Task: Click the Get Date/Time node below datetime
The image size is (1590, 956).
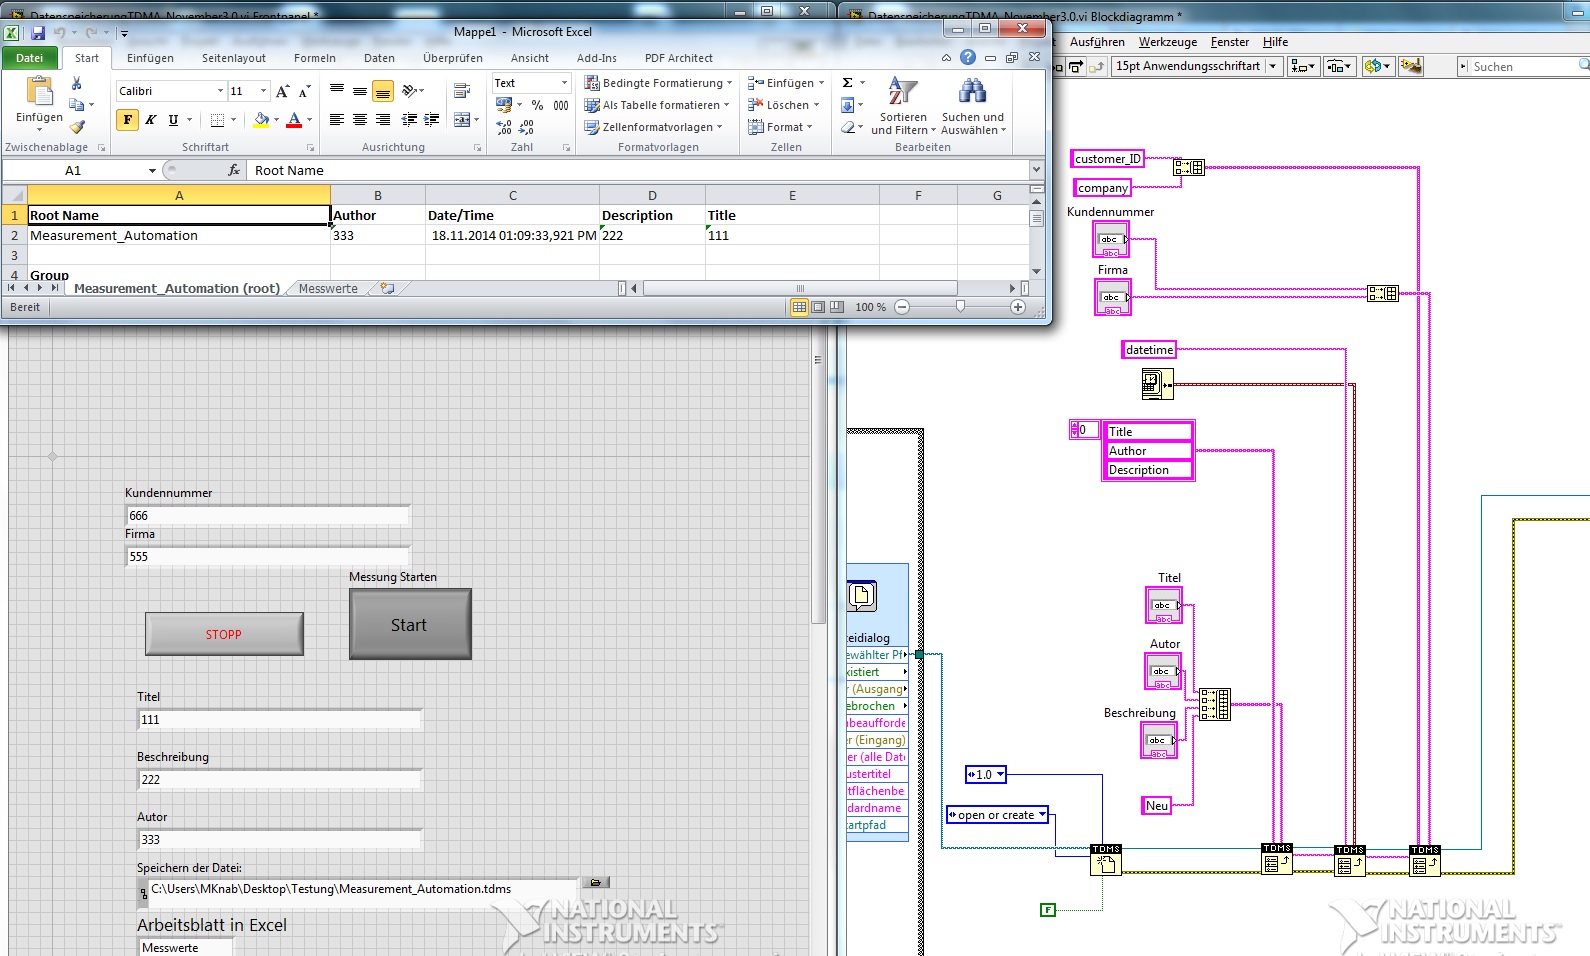Action: 1157,384
